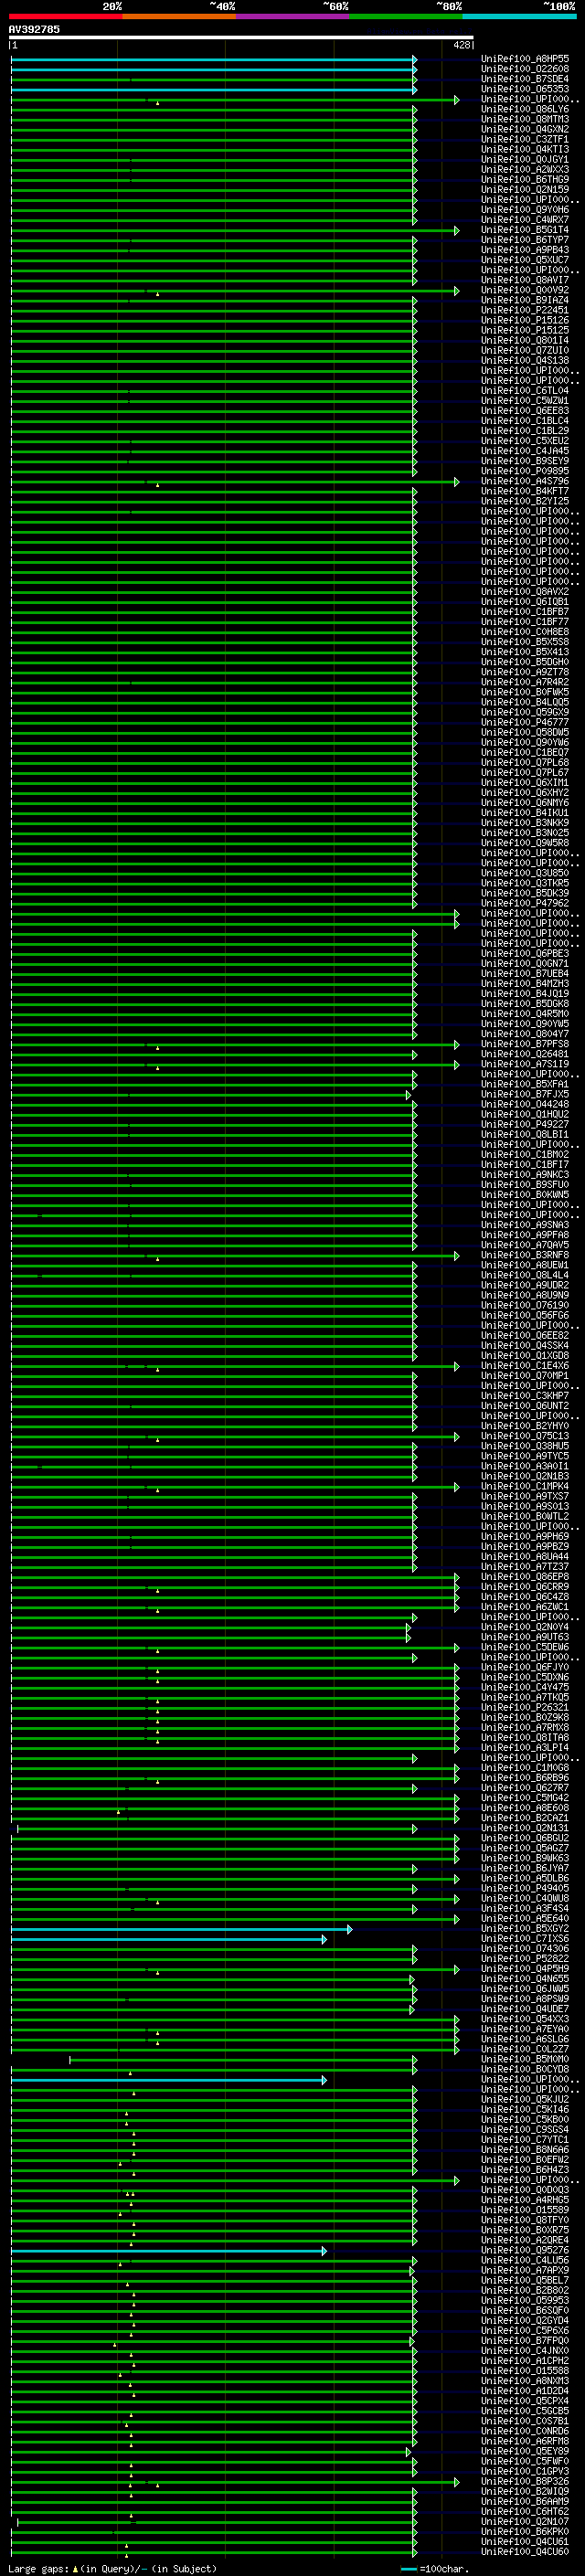Select hit label UniRef100_Q4CU61
This screenshot has width=585, height=2576.
coord(525,2541)
